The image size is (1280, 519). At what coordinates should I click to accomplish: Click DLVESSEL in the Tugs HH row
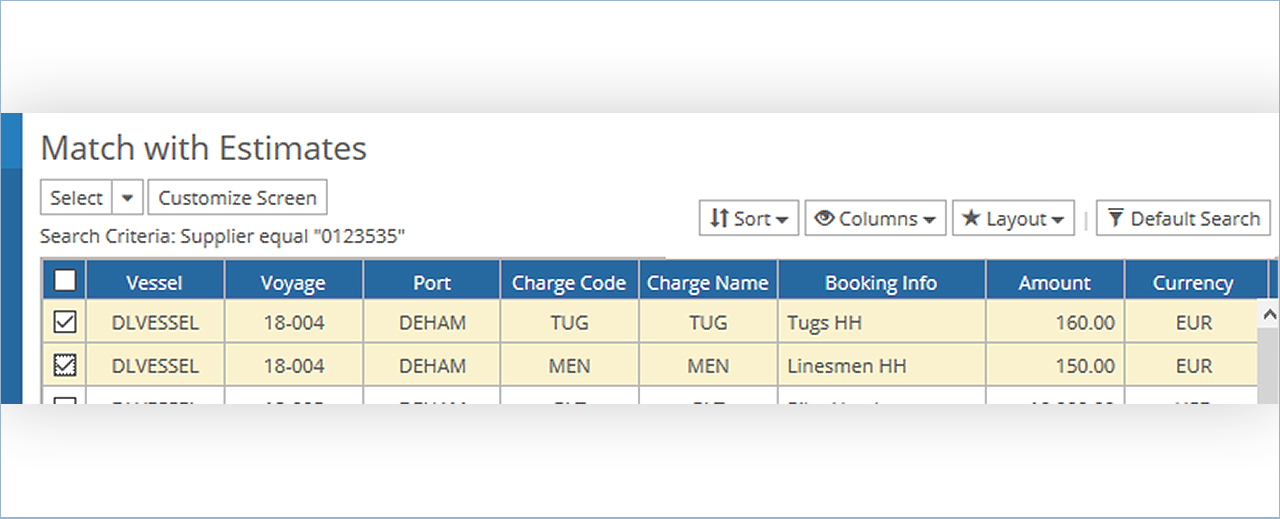click(155, 323)
